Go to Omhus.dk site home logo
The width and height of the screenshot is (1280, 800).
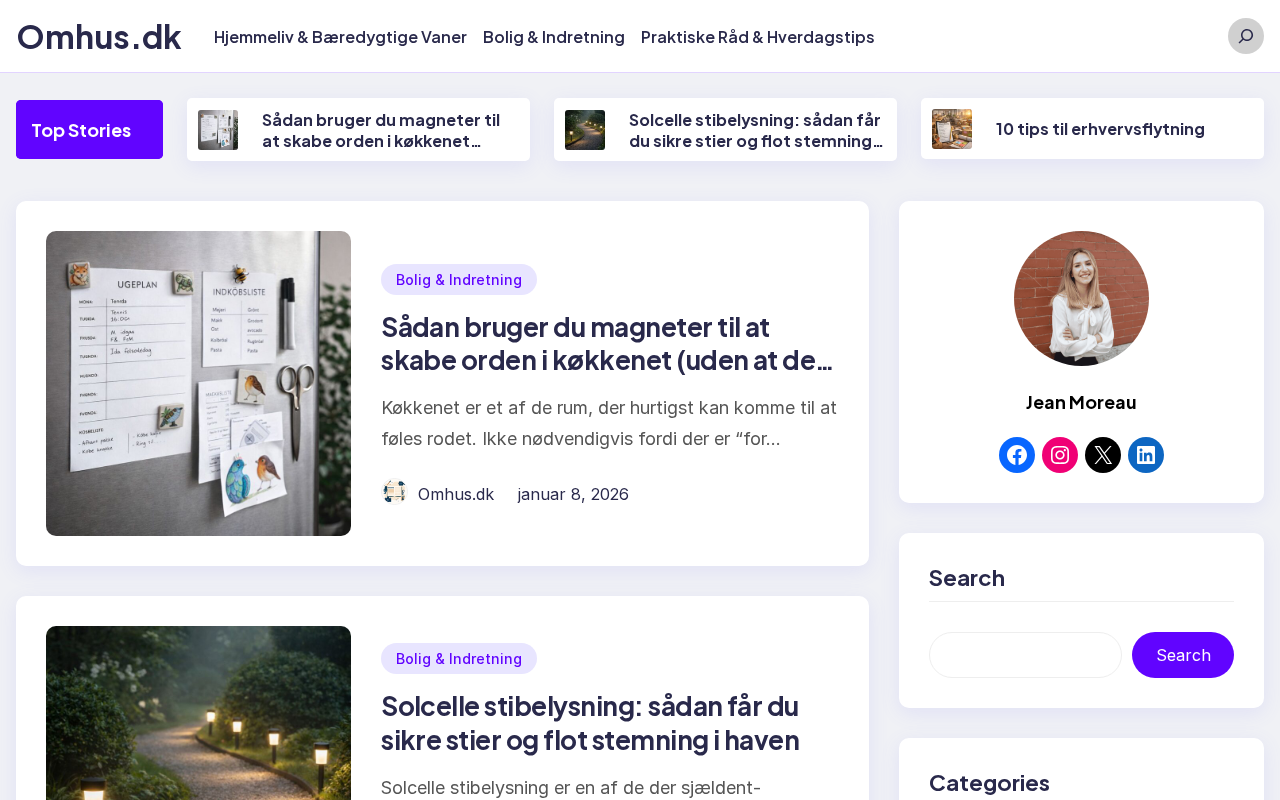tap(99, 37)
